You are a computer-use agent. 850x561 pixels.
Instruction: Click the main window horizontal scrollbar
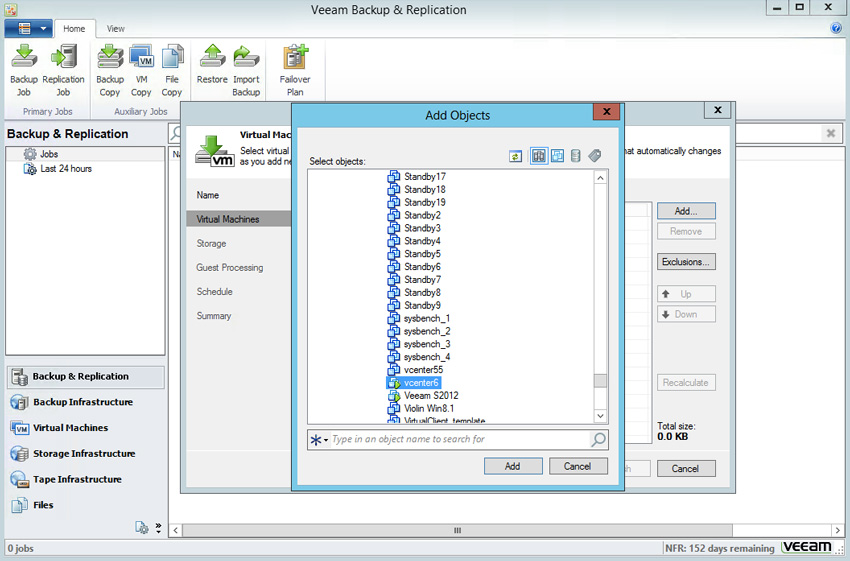[x=457, y=530]
